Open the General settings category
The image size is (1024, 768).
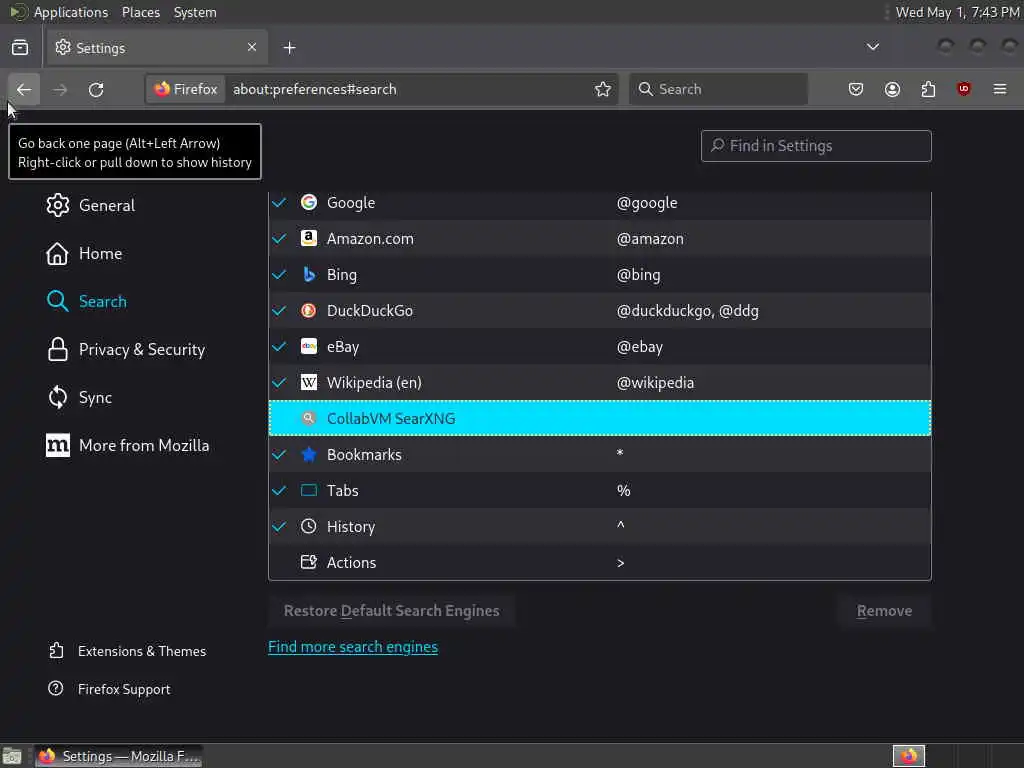(91, 205)
